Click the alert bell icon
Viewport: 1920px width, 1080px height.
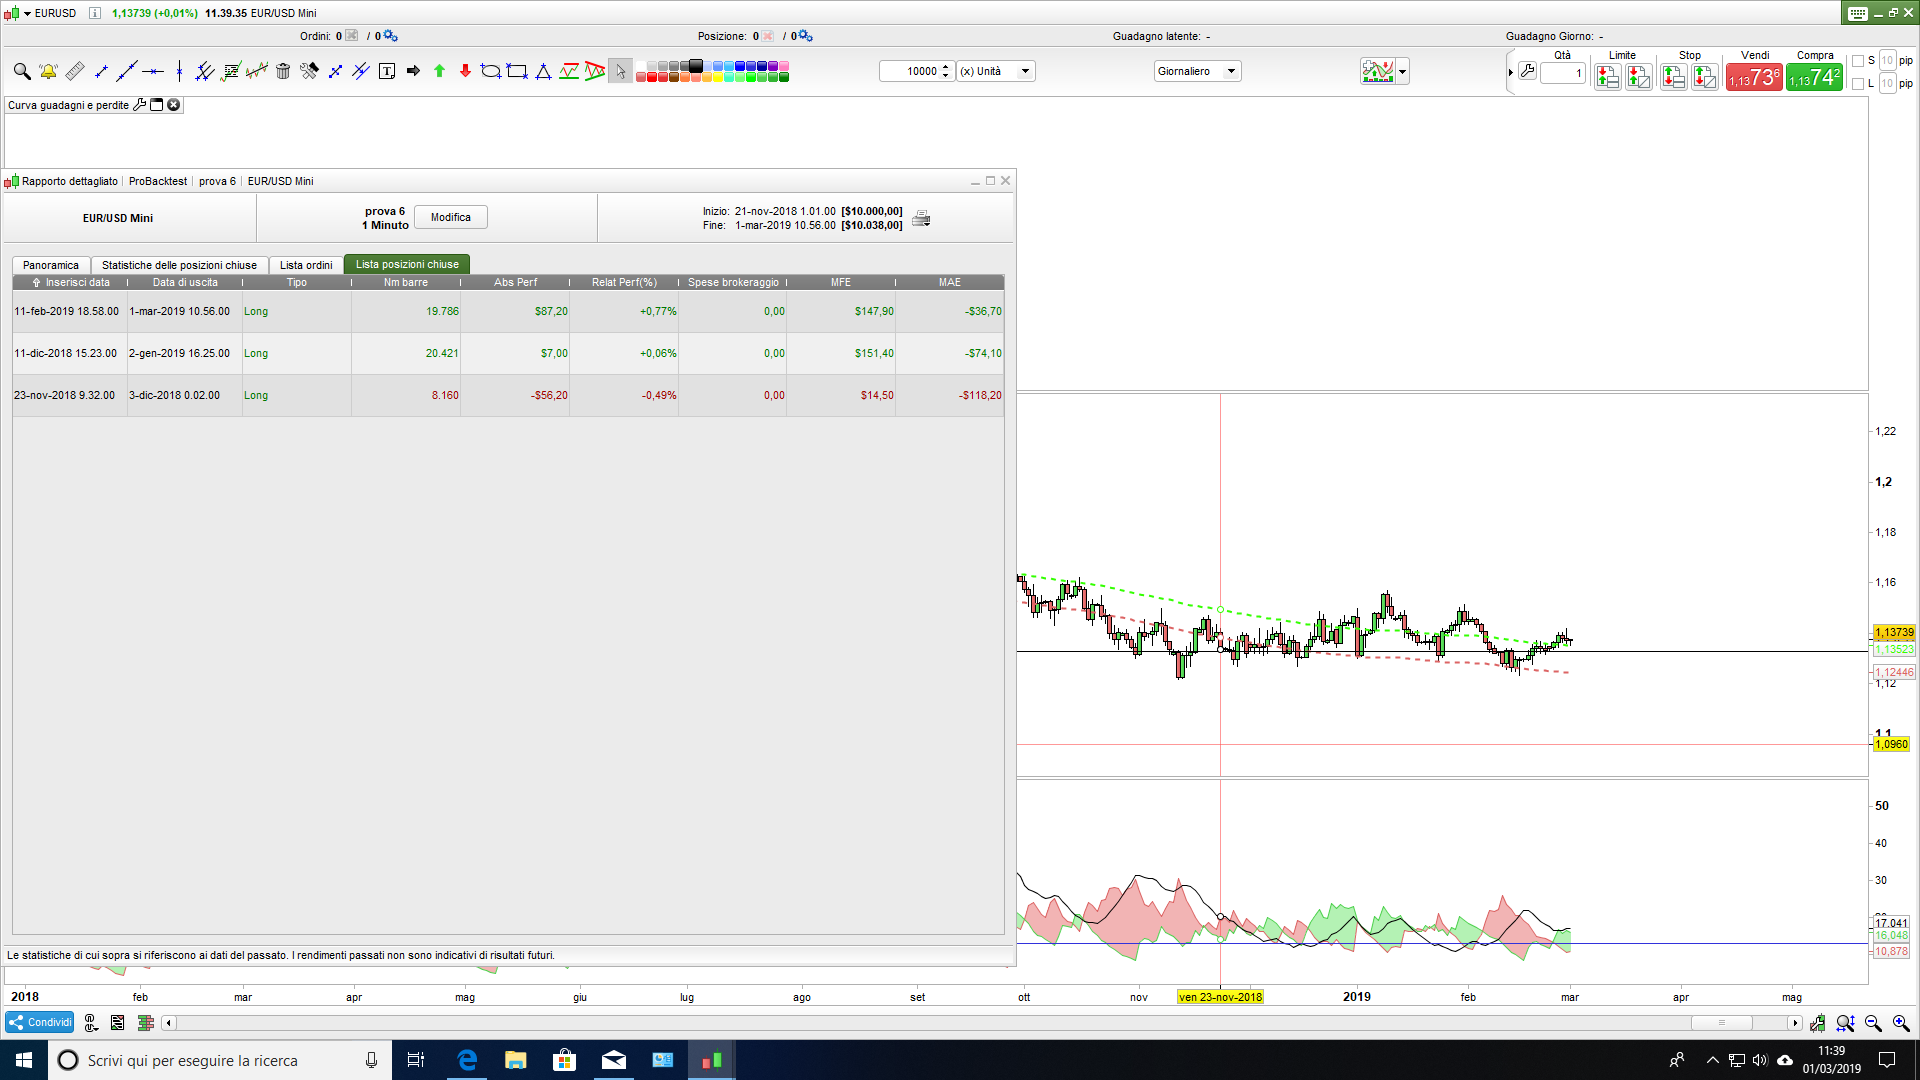(48, 71)
